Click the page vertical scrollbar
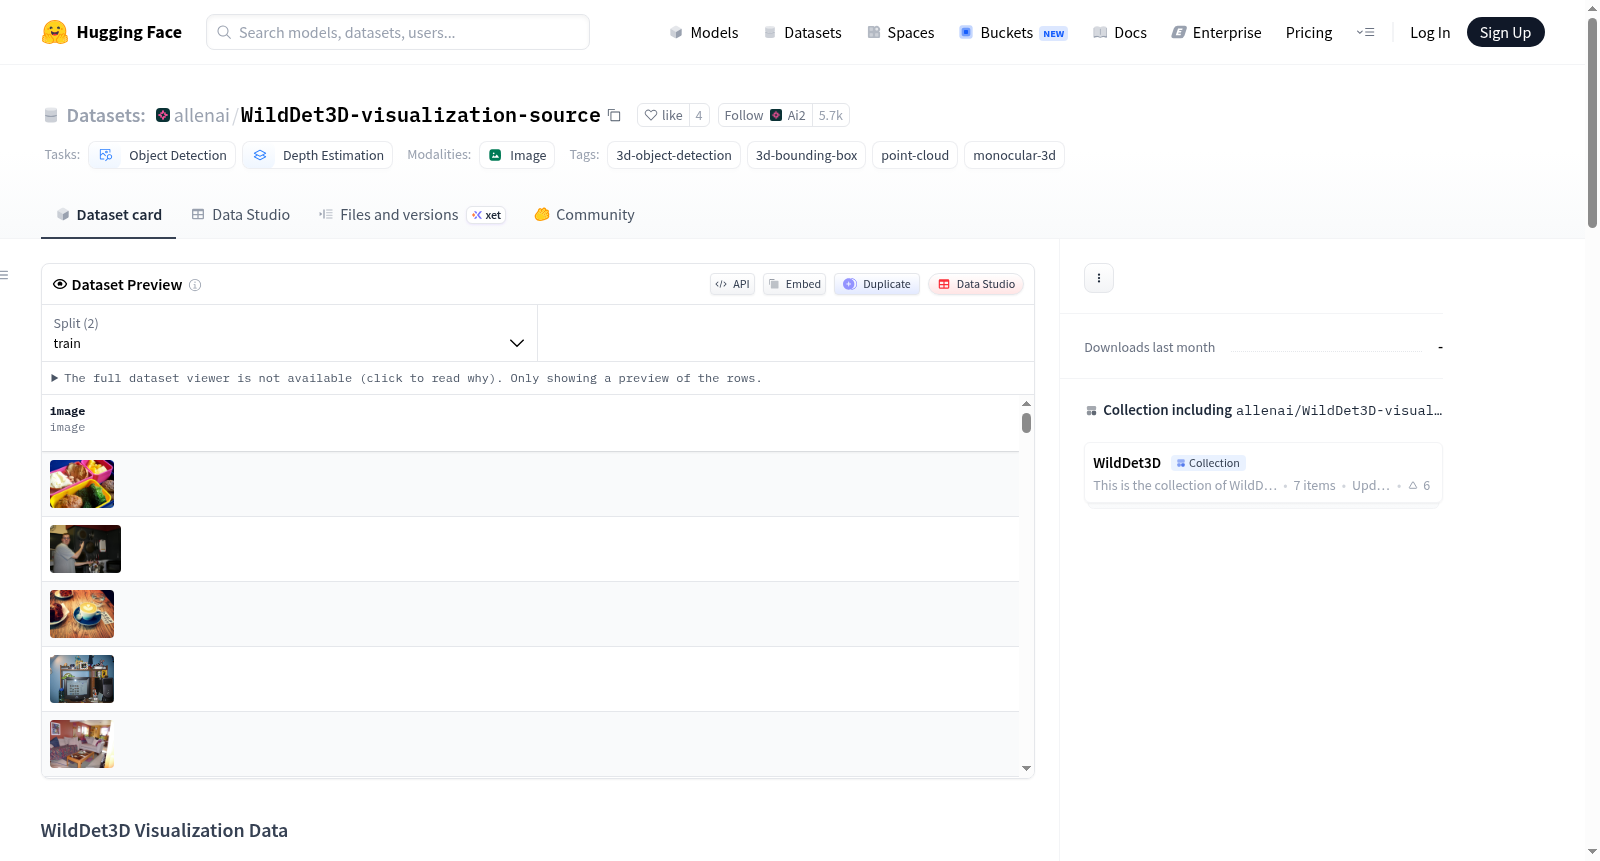 coord(1592,122)
